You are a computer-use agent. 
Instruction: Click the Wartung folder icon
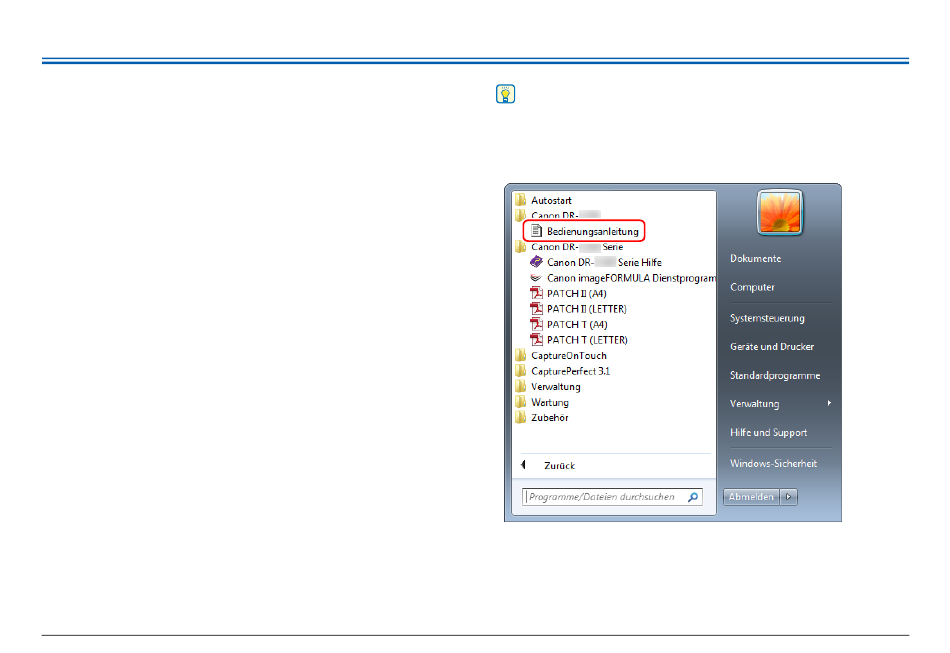click(x=520, y=402)
